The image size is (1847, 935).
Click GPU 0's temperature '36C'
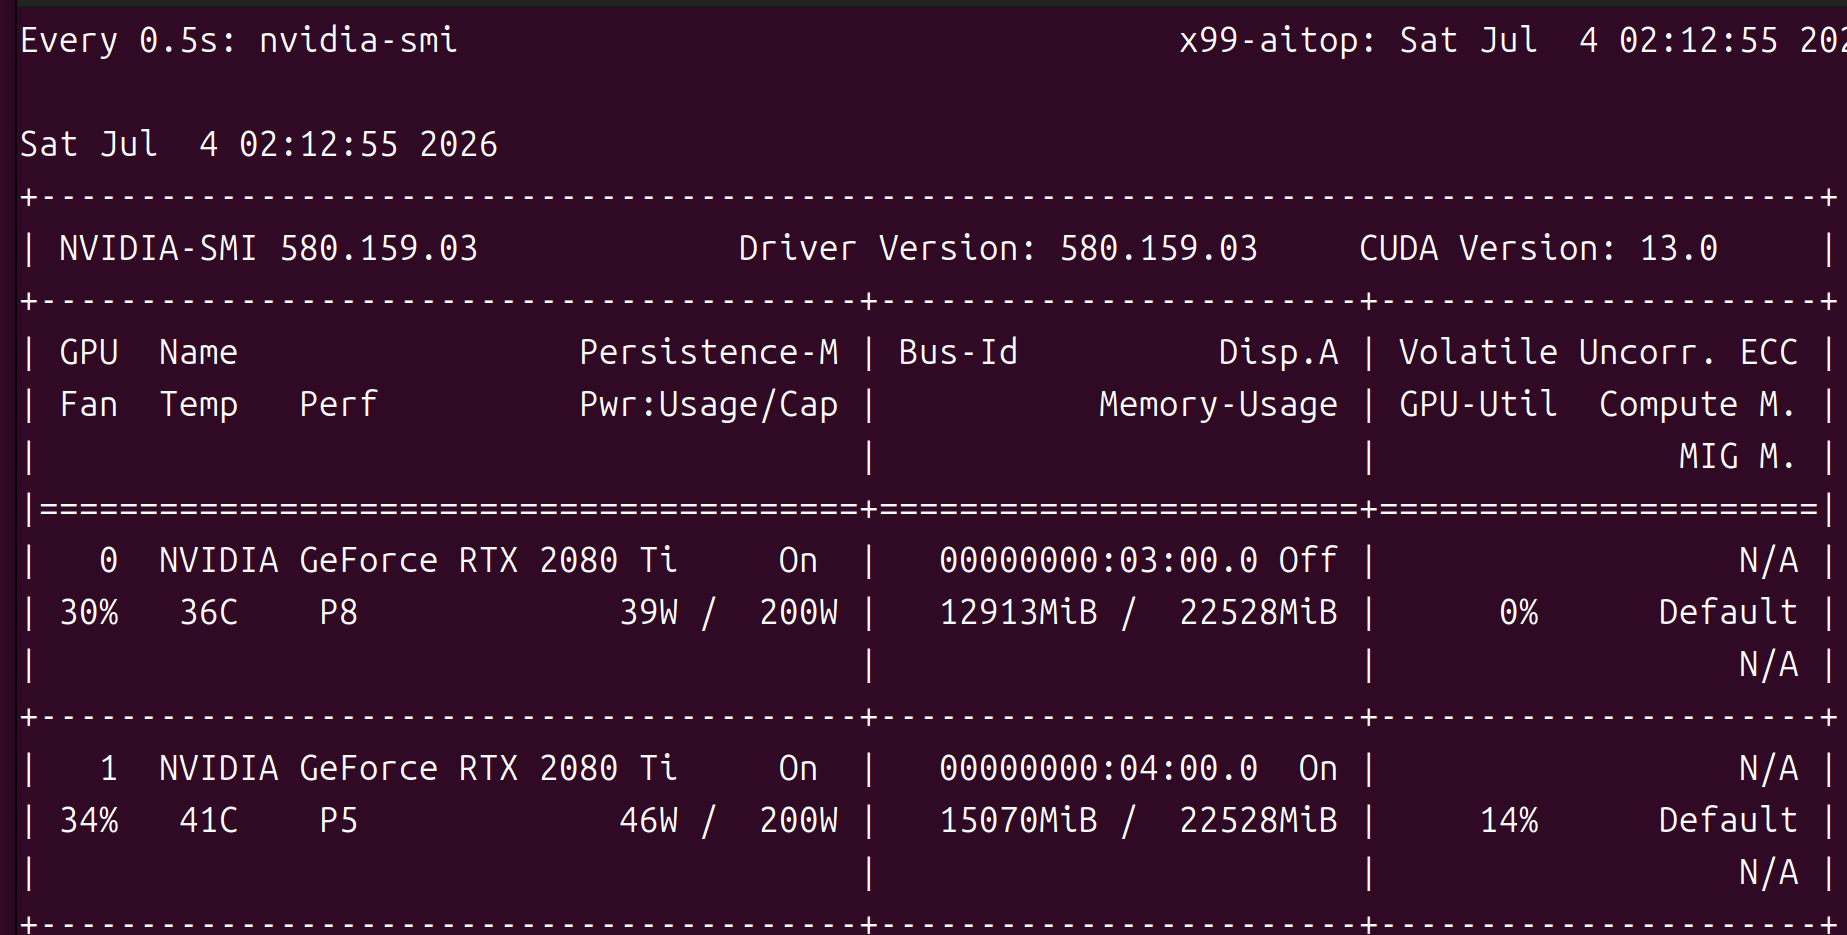(x=208, y=612)
